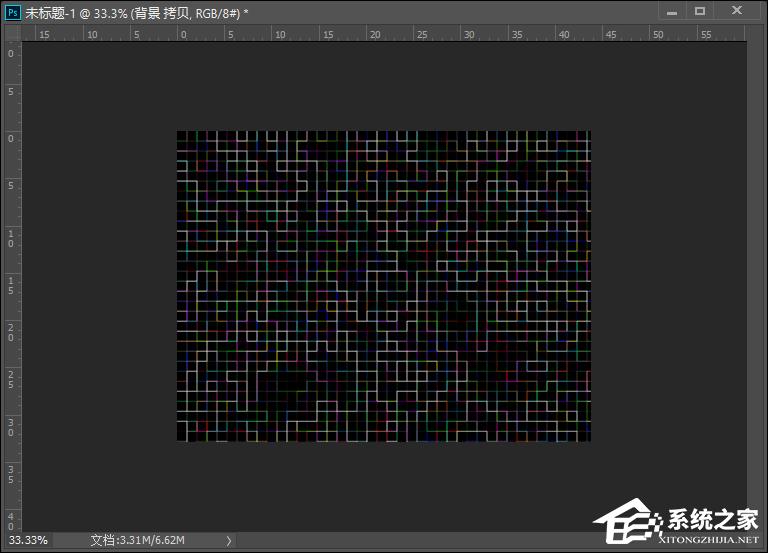768x553 pixels.
Task: Maximize the document window
Action: point(700,11)
